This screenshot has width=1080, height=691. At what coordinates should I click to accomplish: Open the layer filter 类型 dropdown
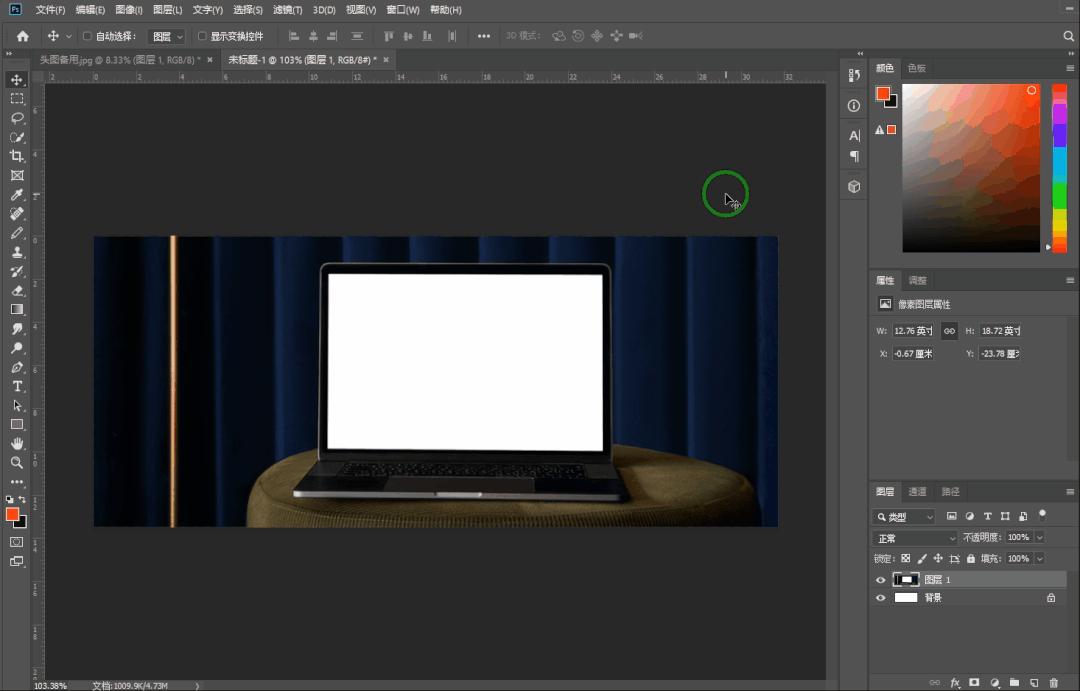click(x=905, y=517)
